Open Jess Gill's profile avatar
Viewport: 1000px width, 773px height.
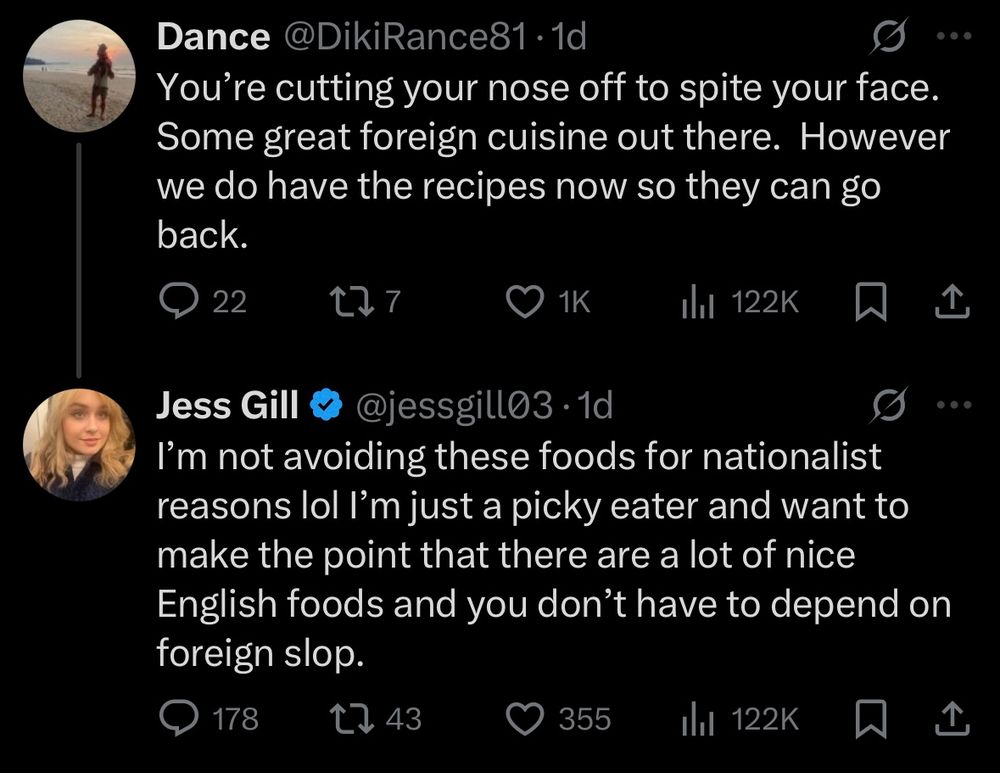[x=78, y=444]
